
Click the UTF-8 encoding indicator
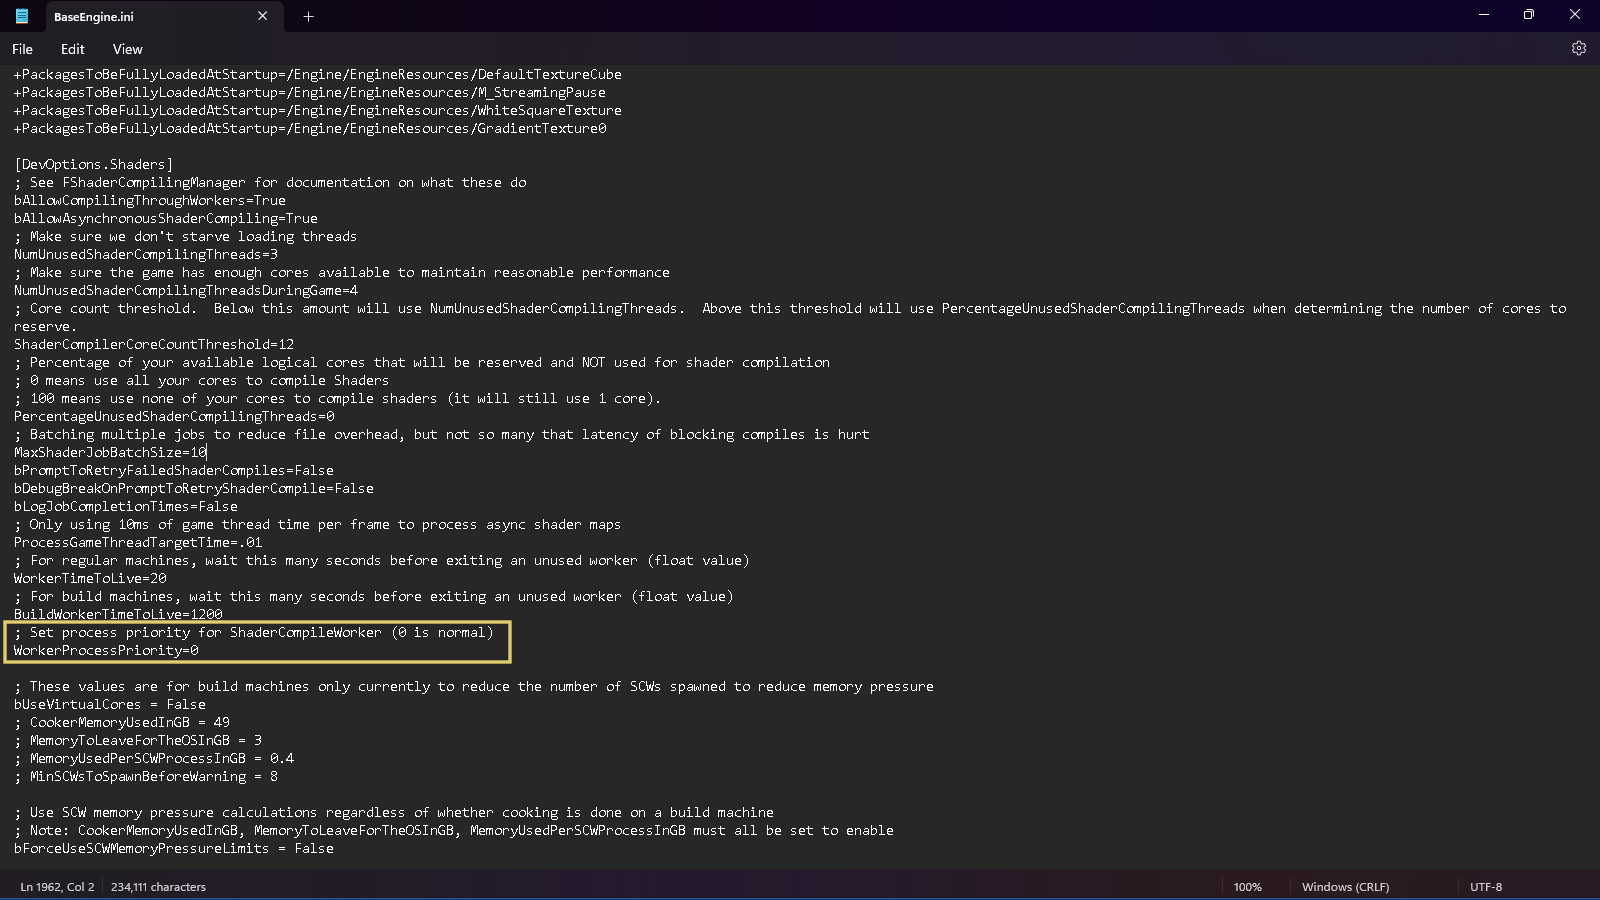coord(1486,887)
